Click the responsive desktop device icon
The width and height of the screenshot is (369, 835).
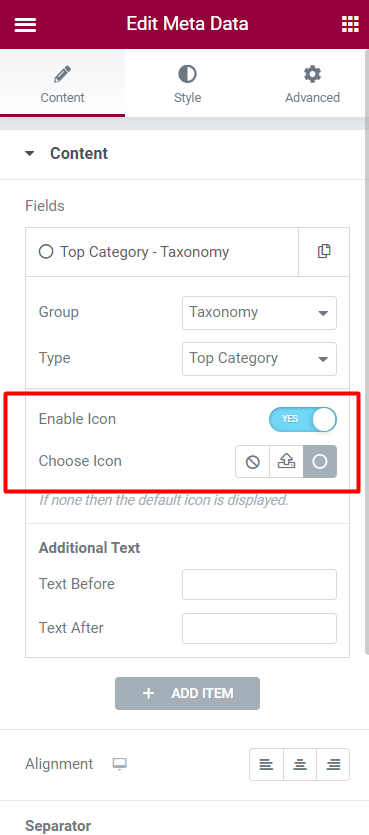coord(119,764)
